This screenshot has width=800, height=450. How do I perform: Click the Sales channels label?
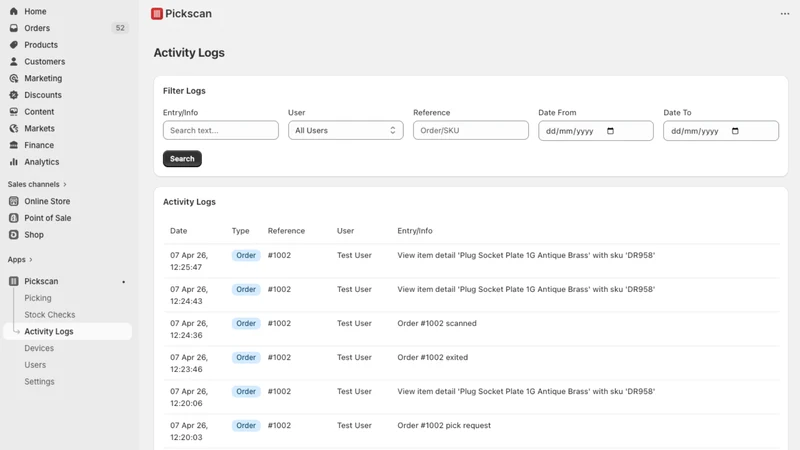tap(34, 184)
